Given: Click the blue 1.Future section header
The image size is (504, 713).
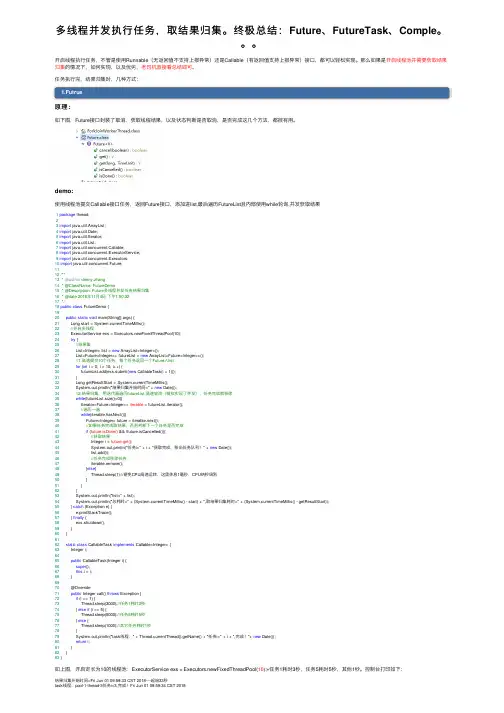Looking at the screenshot, I should click(x=252, y=92).
